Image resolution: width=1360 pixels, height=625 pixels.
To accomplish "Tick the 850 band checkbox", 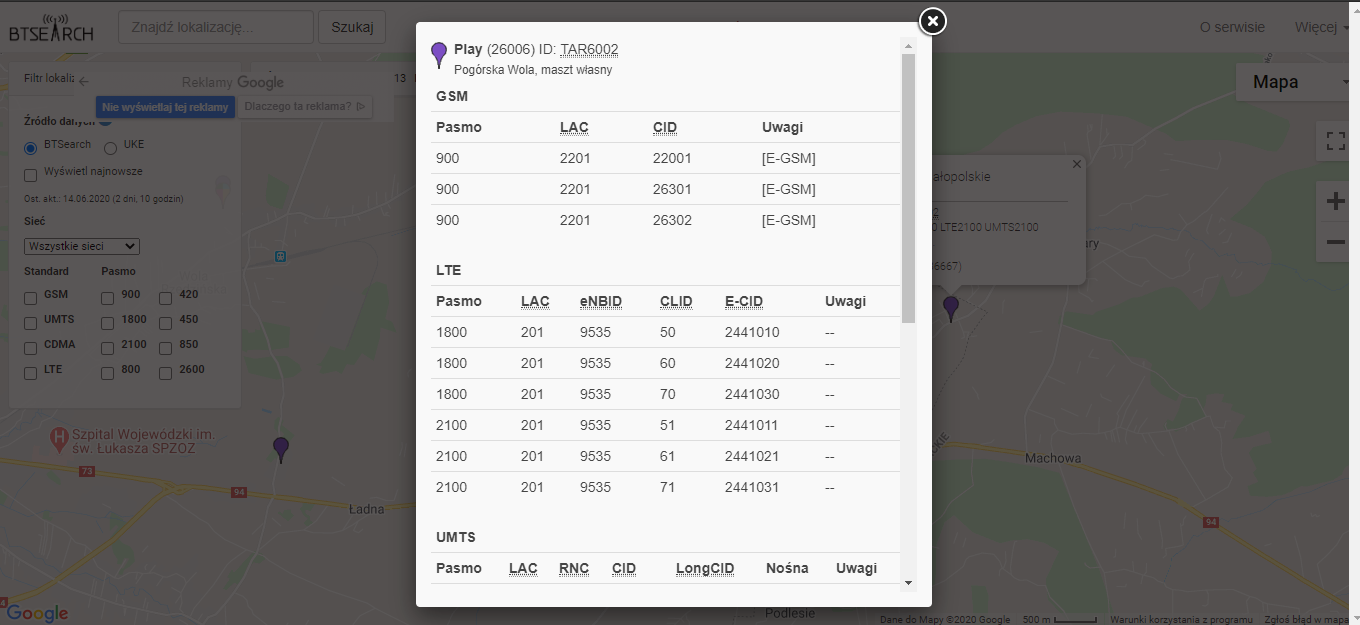I will 166,348.
